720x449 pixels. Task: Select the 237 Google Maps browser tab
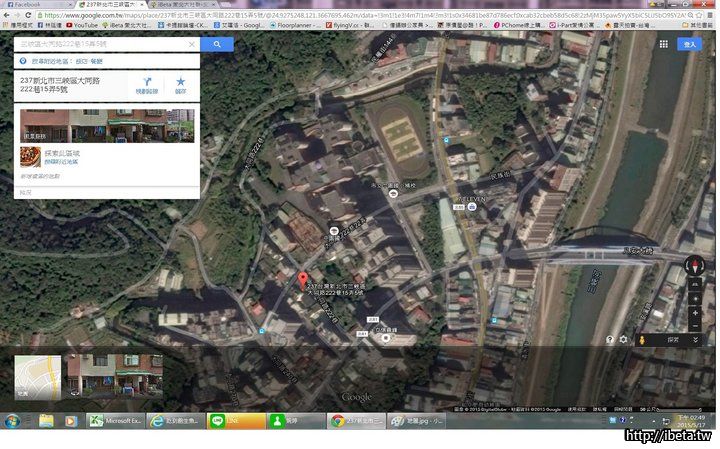click(x=110, y=4)
